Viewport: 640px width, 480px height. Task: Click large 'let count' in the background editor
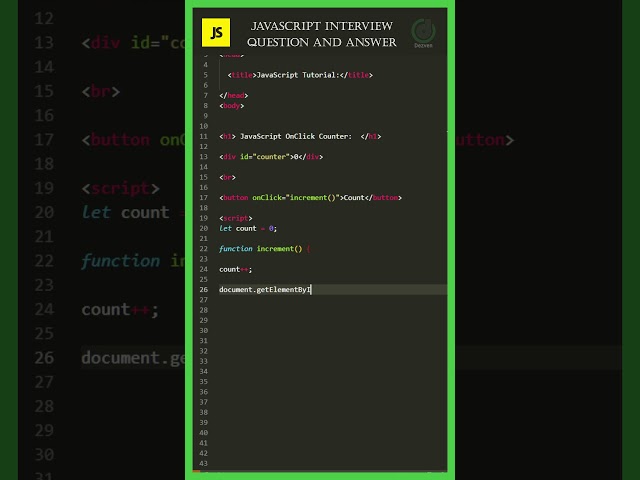point(125,213)
